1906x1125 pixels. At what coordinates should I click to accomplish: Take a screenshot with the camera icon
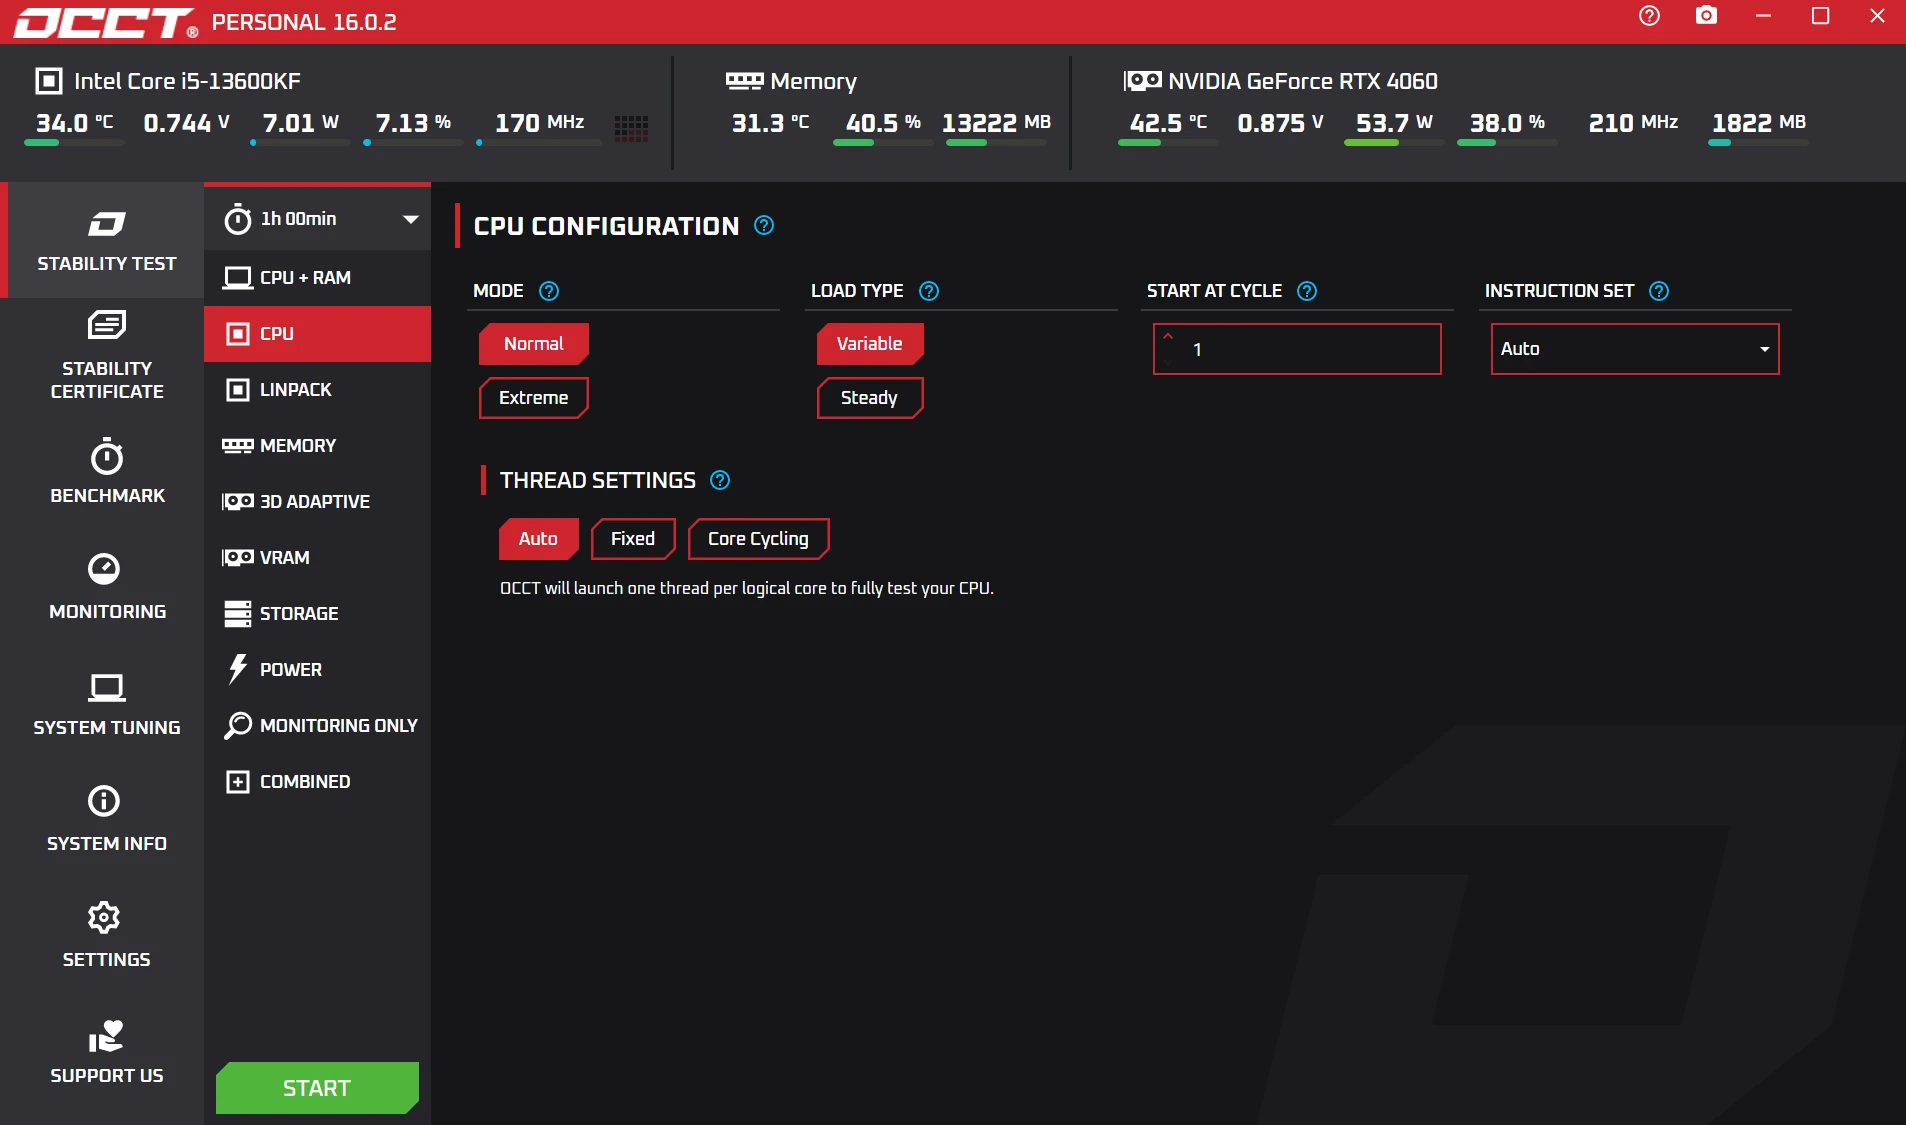[x=1705, y=16]
